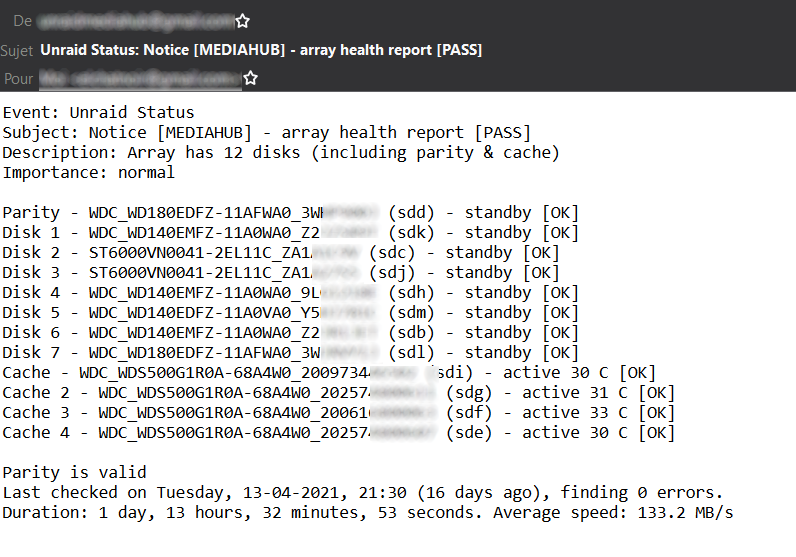
Task: Click the blurred sender email address
Action: click(x=137, y=21)
